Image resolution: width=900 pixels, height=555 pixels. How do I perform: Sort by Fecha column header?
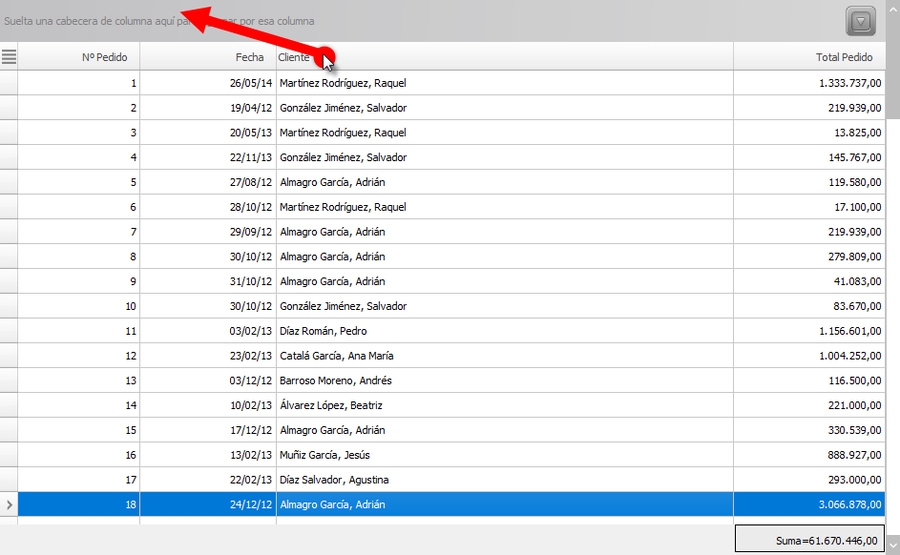(x=207, y=58)
